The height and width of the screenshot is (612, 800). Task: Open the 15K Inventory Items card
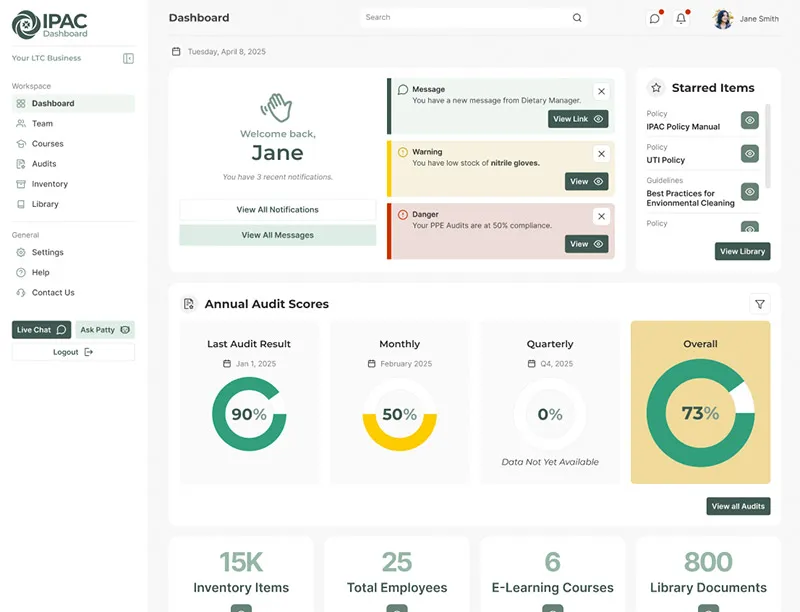pos(241,574)
